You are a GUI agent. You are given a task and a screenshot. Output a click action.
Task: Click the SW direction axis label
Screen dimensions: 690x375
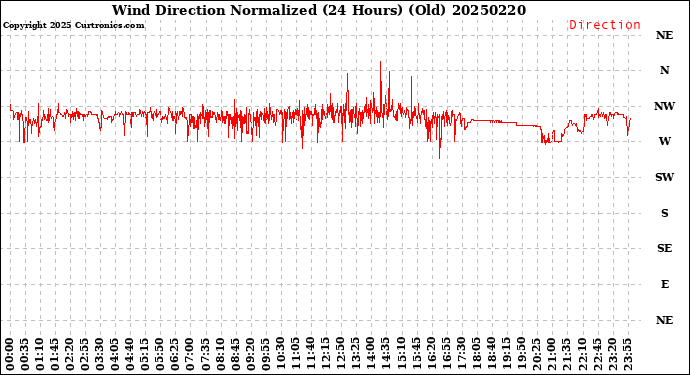(664, 177)
